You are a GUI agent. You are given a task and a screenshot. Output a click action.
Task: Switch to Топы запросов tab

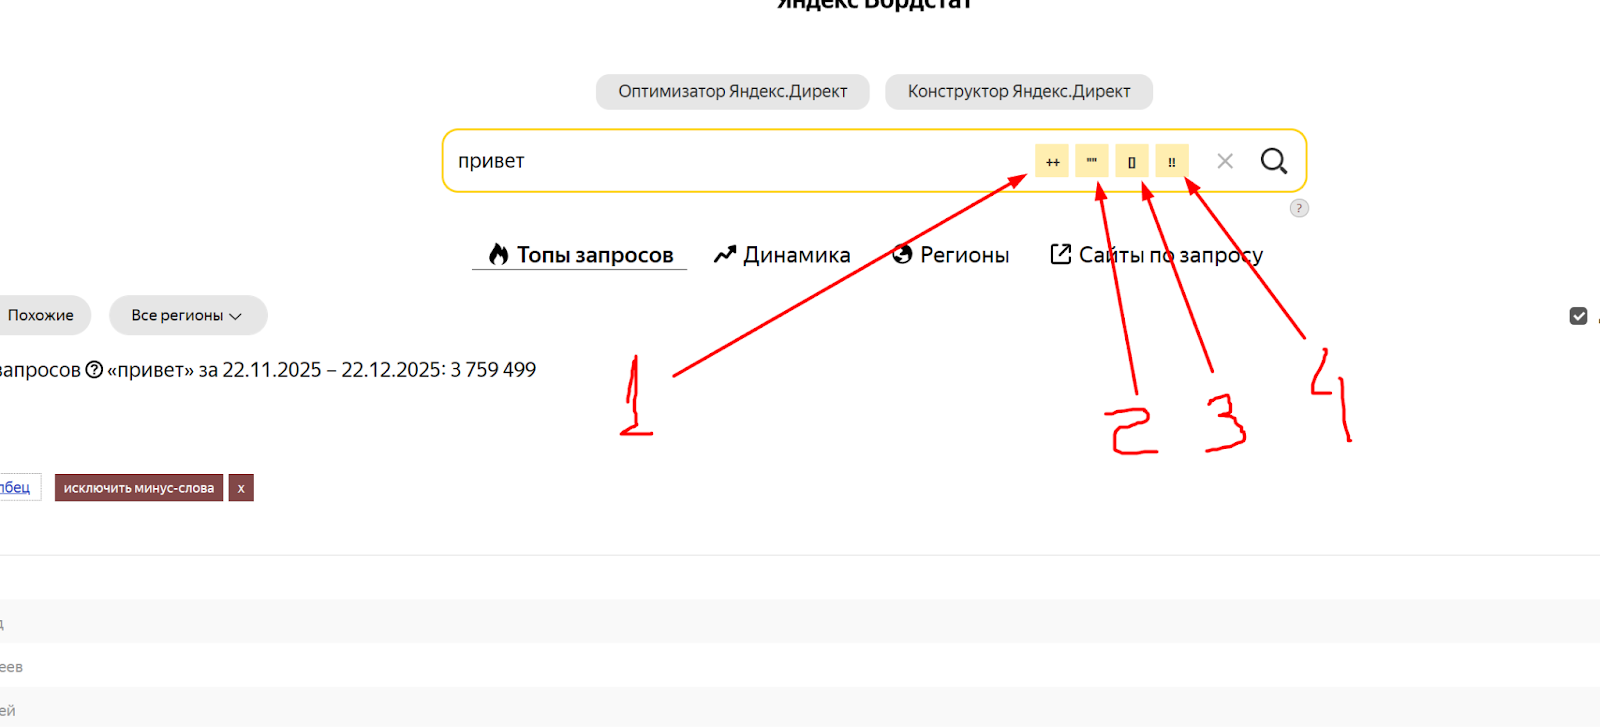tap(580, 255)
